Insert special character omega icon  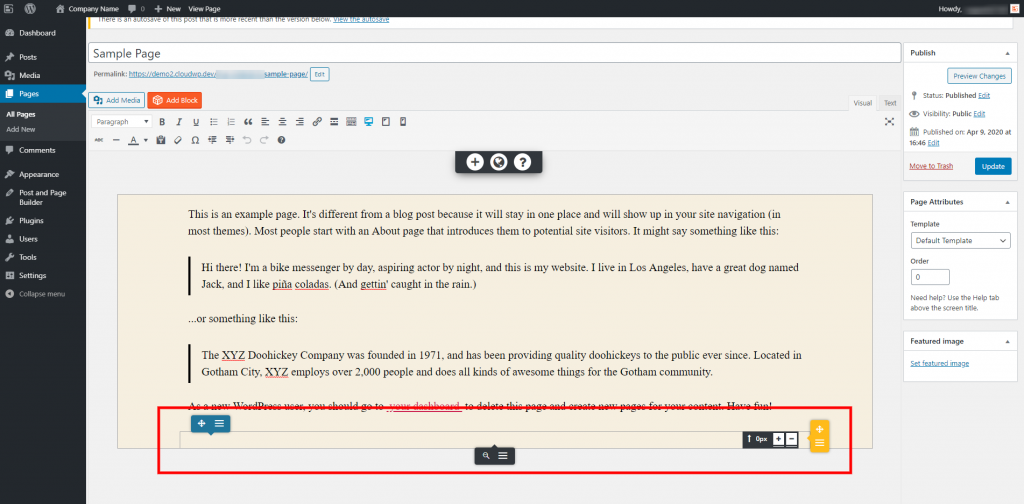pos(195,140)
